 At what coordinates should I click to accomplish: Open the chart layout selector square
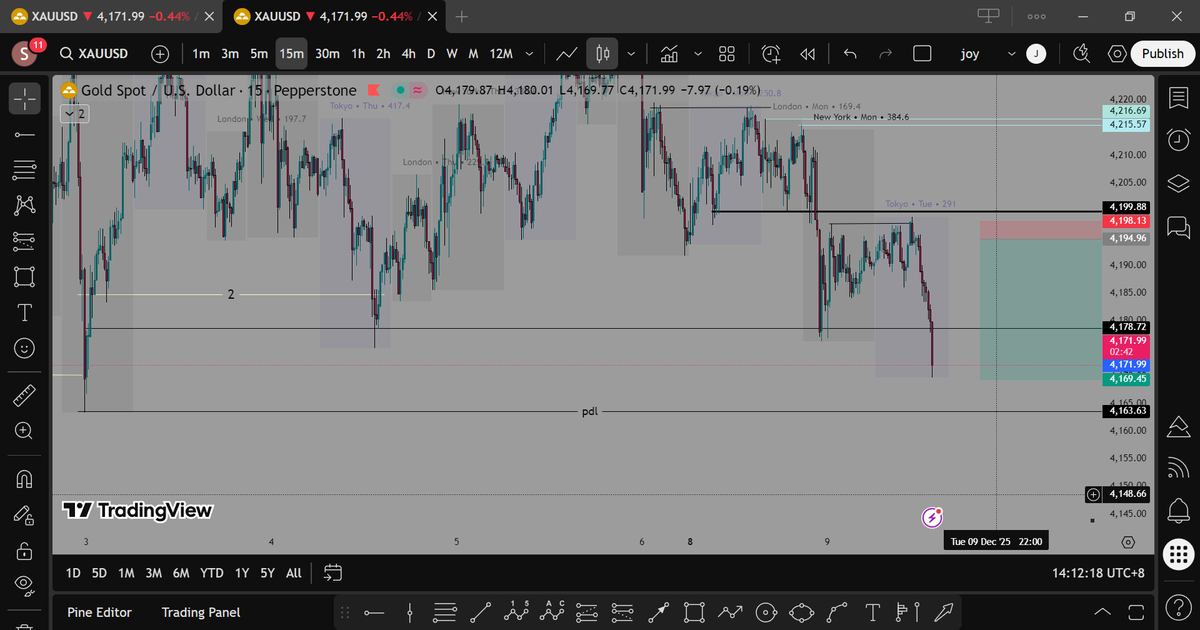(x=922, y=54)
